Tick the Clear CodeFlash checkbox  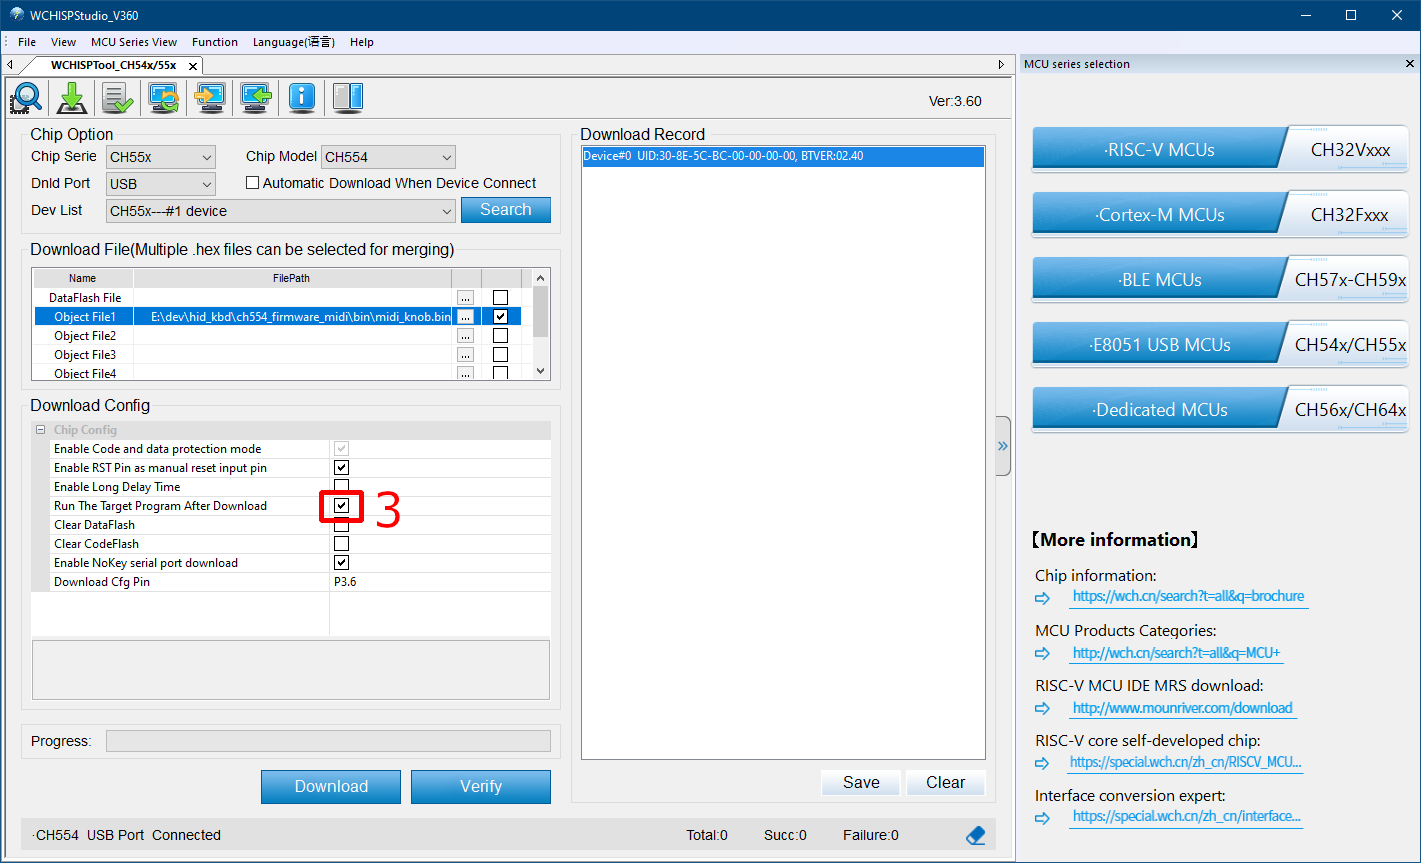coord(341,544)
